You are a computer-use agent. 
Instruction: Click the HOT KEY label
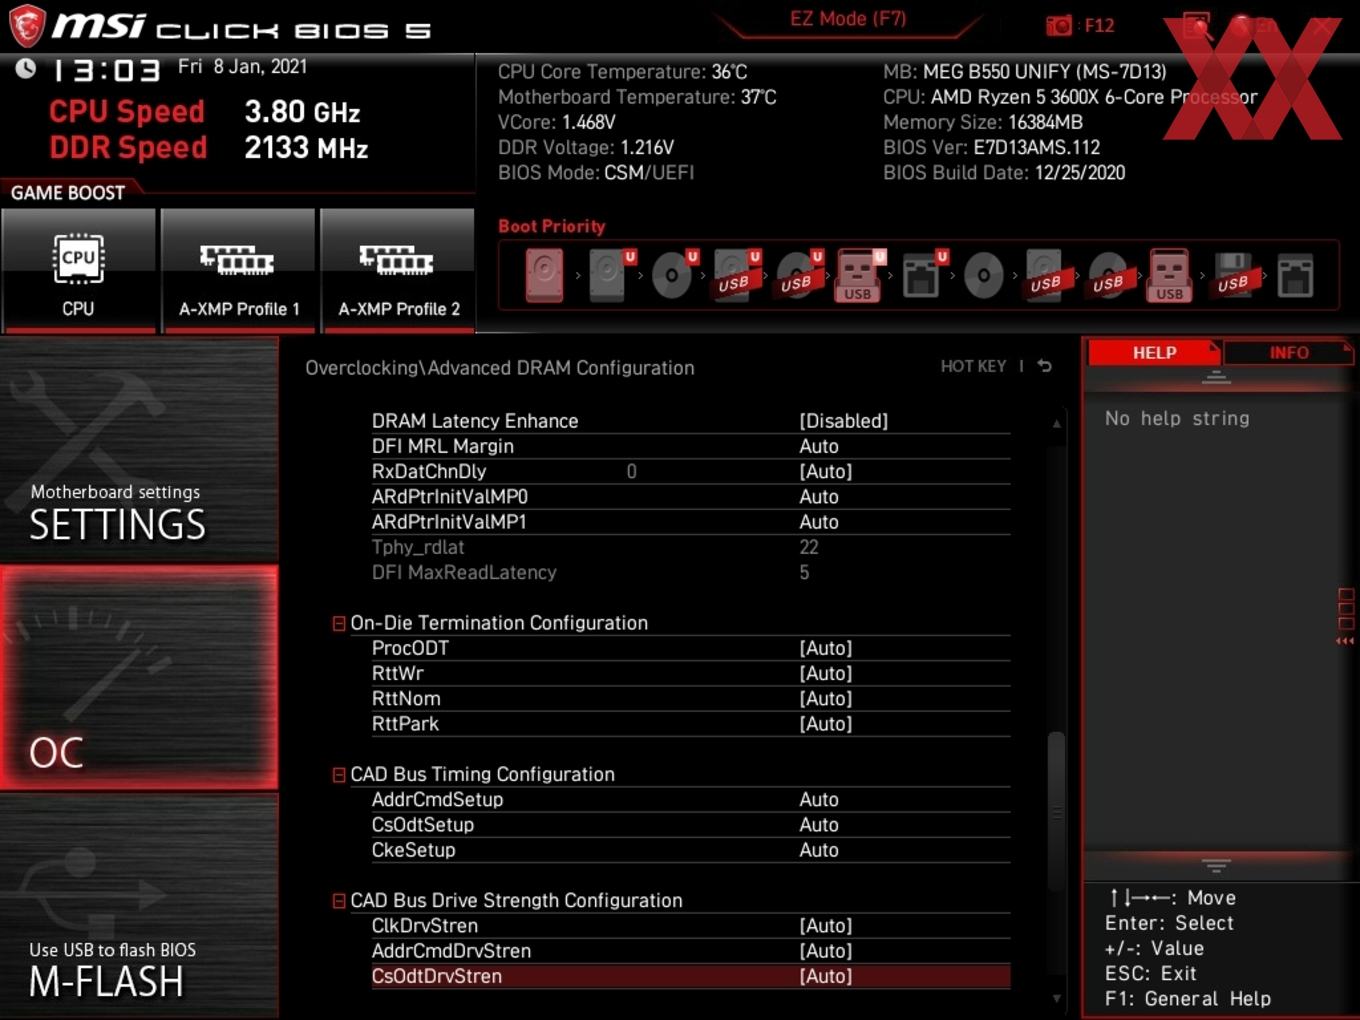[x=973, y=366]
